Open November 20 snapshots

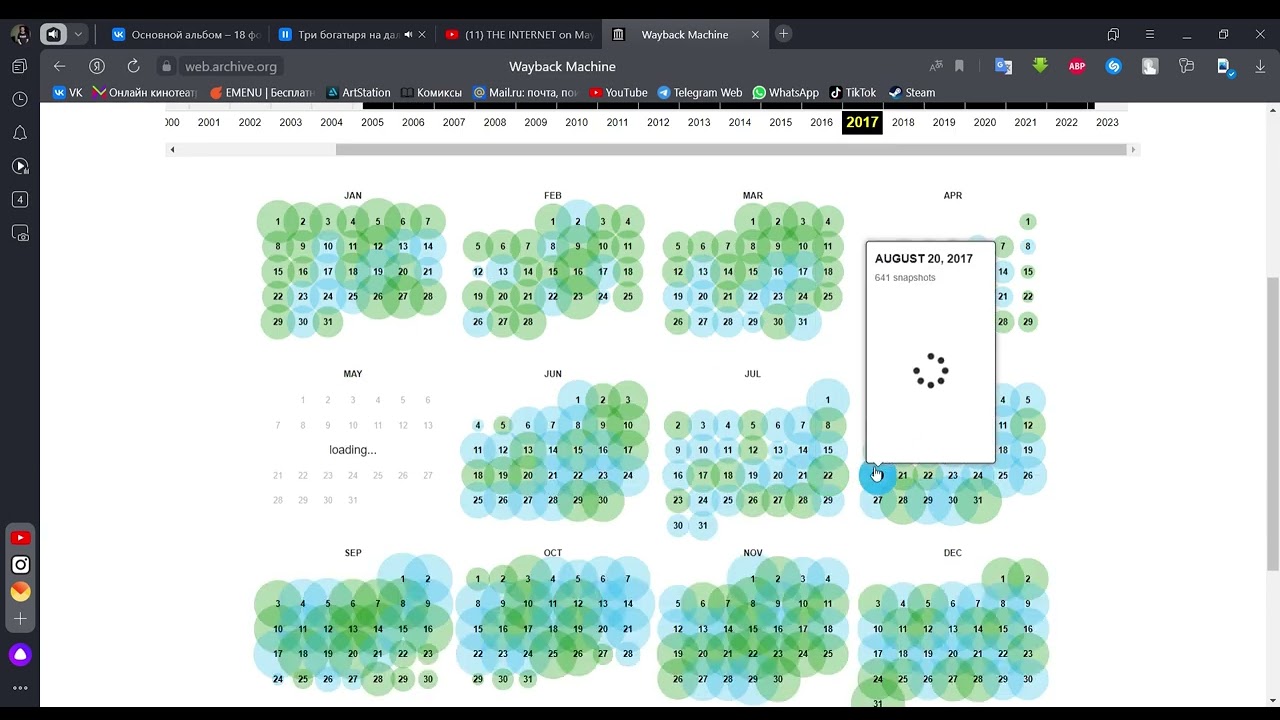703,654
